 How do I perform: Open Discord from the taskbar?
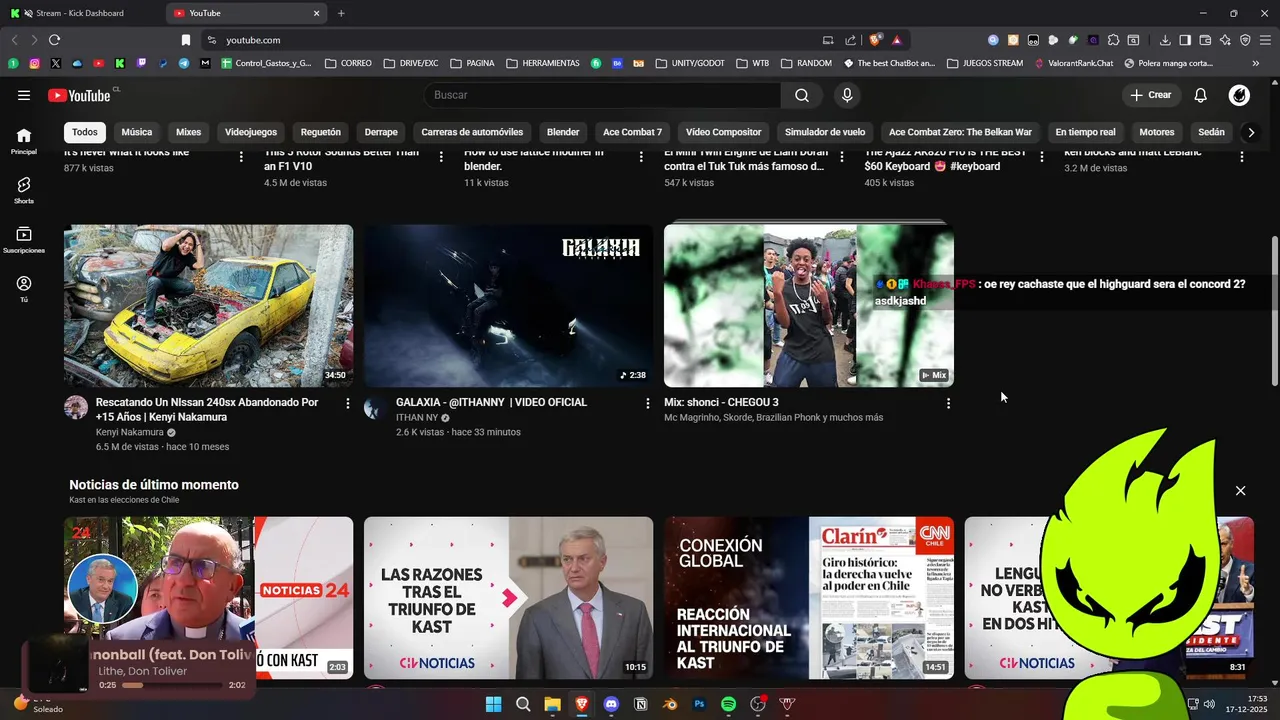(x=611, y=704)
